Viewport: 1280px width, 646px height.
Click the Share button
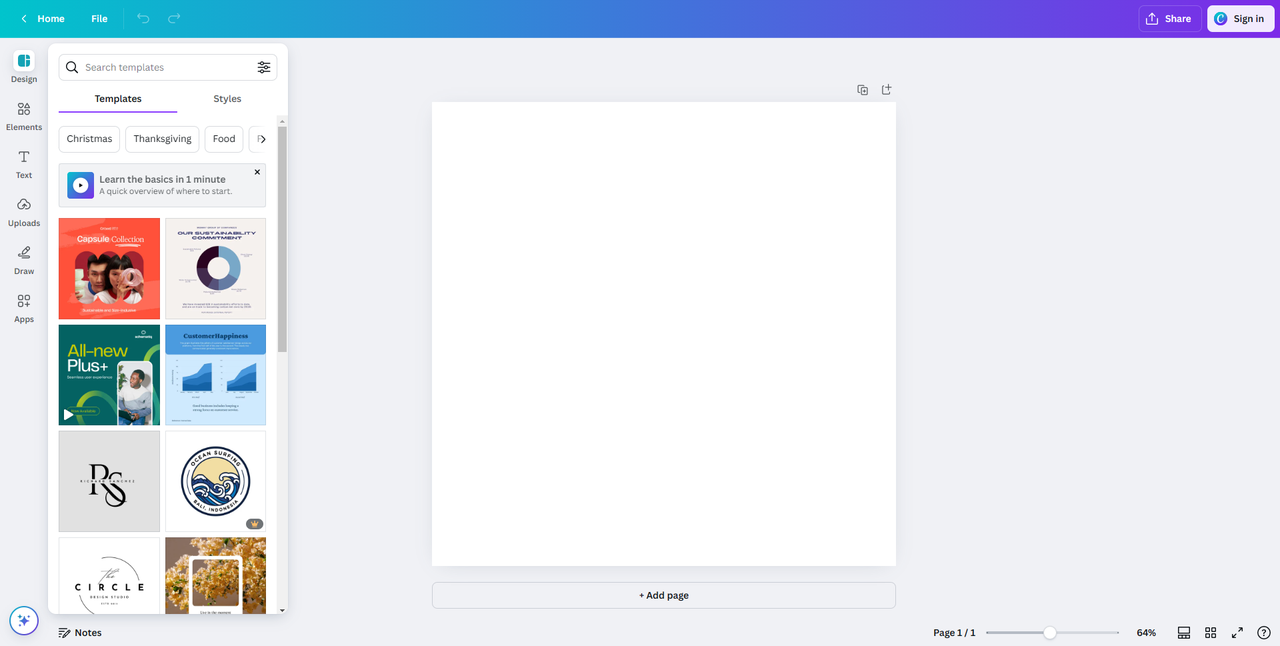click(x=1168, y=19)
